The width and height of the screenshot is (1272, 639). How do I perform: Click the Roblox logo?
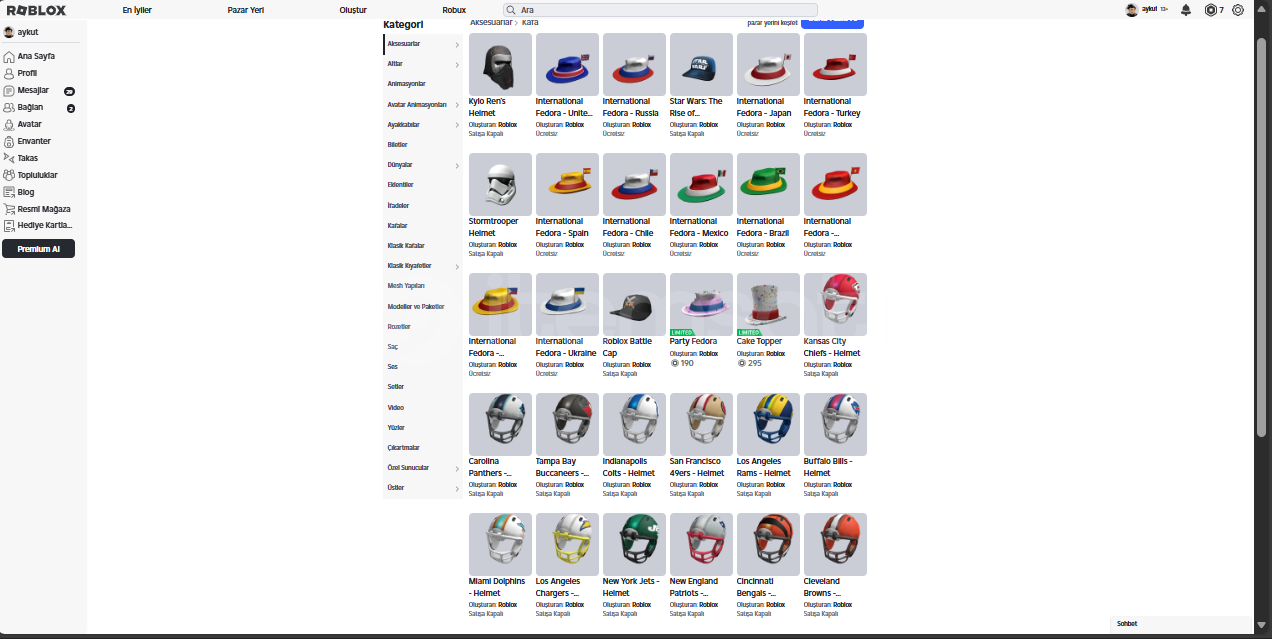36,10
